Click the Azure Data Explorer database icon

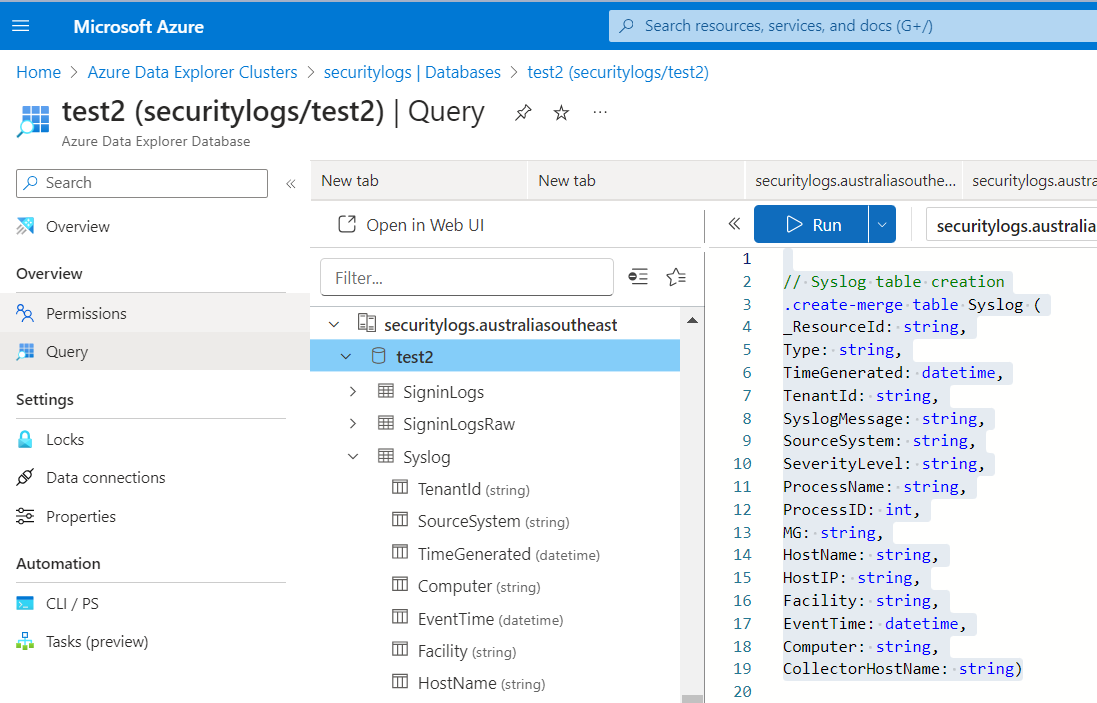pos(34,120)
